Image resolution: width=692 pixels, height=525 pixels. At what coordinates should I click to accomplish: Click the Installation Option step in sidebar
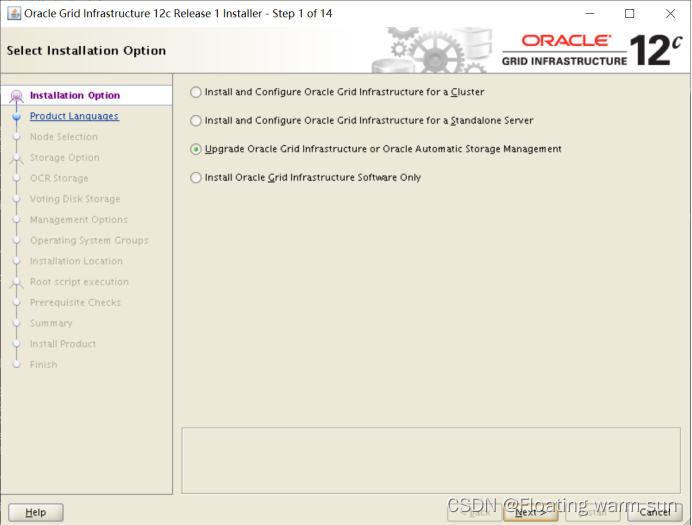75,95
